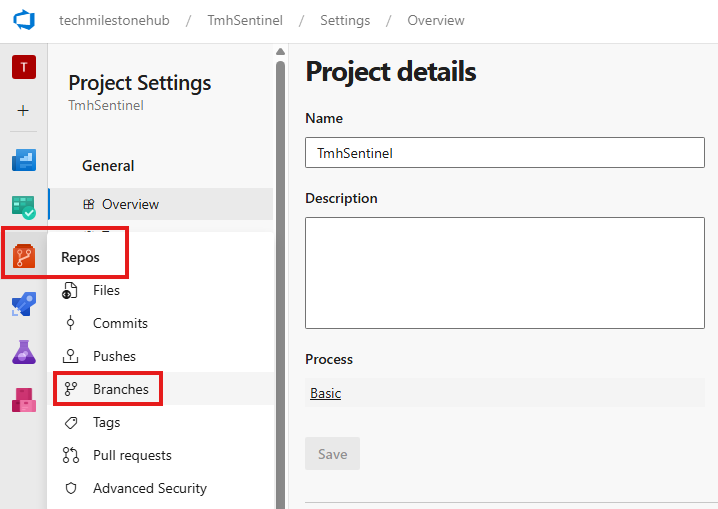
Task: Open Commits in the Repos flyout
Action: pyautogui.click(x=161, y=323)
